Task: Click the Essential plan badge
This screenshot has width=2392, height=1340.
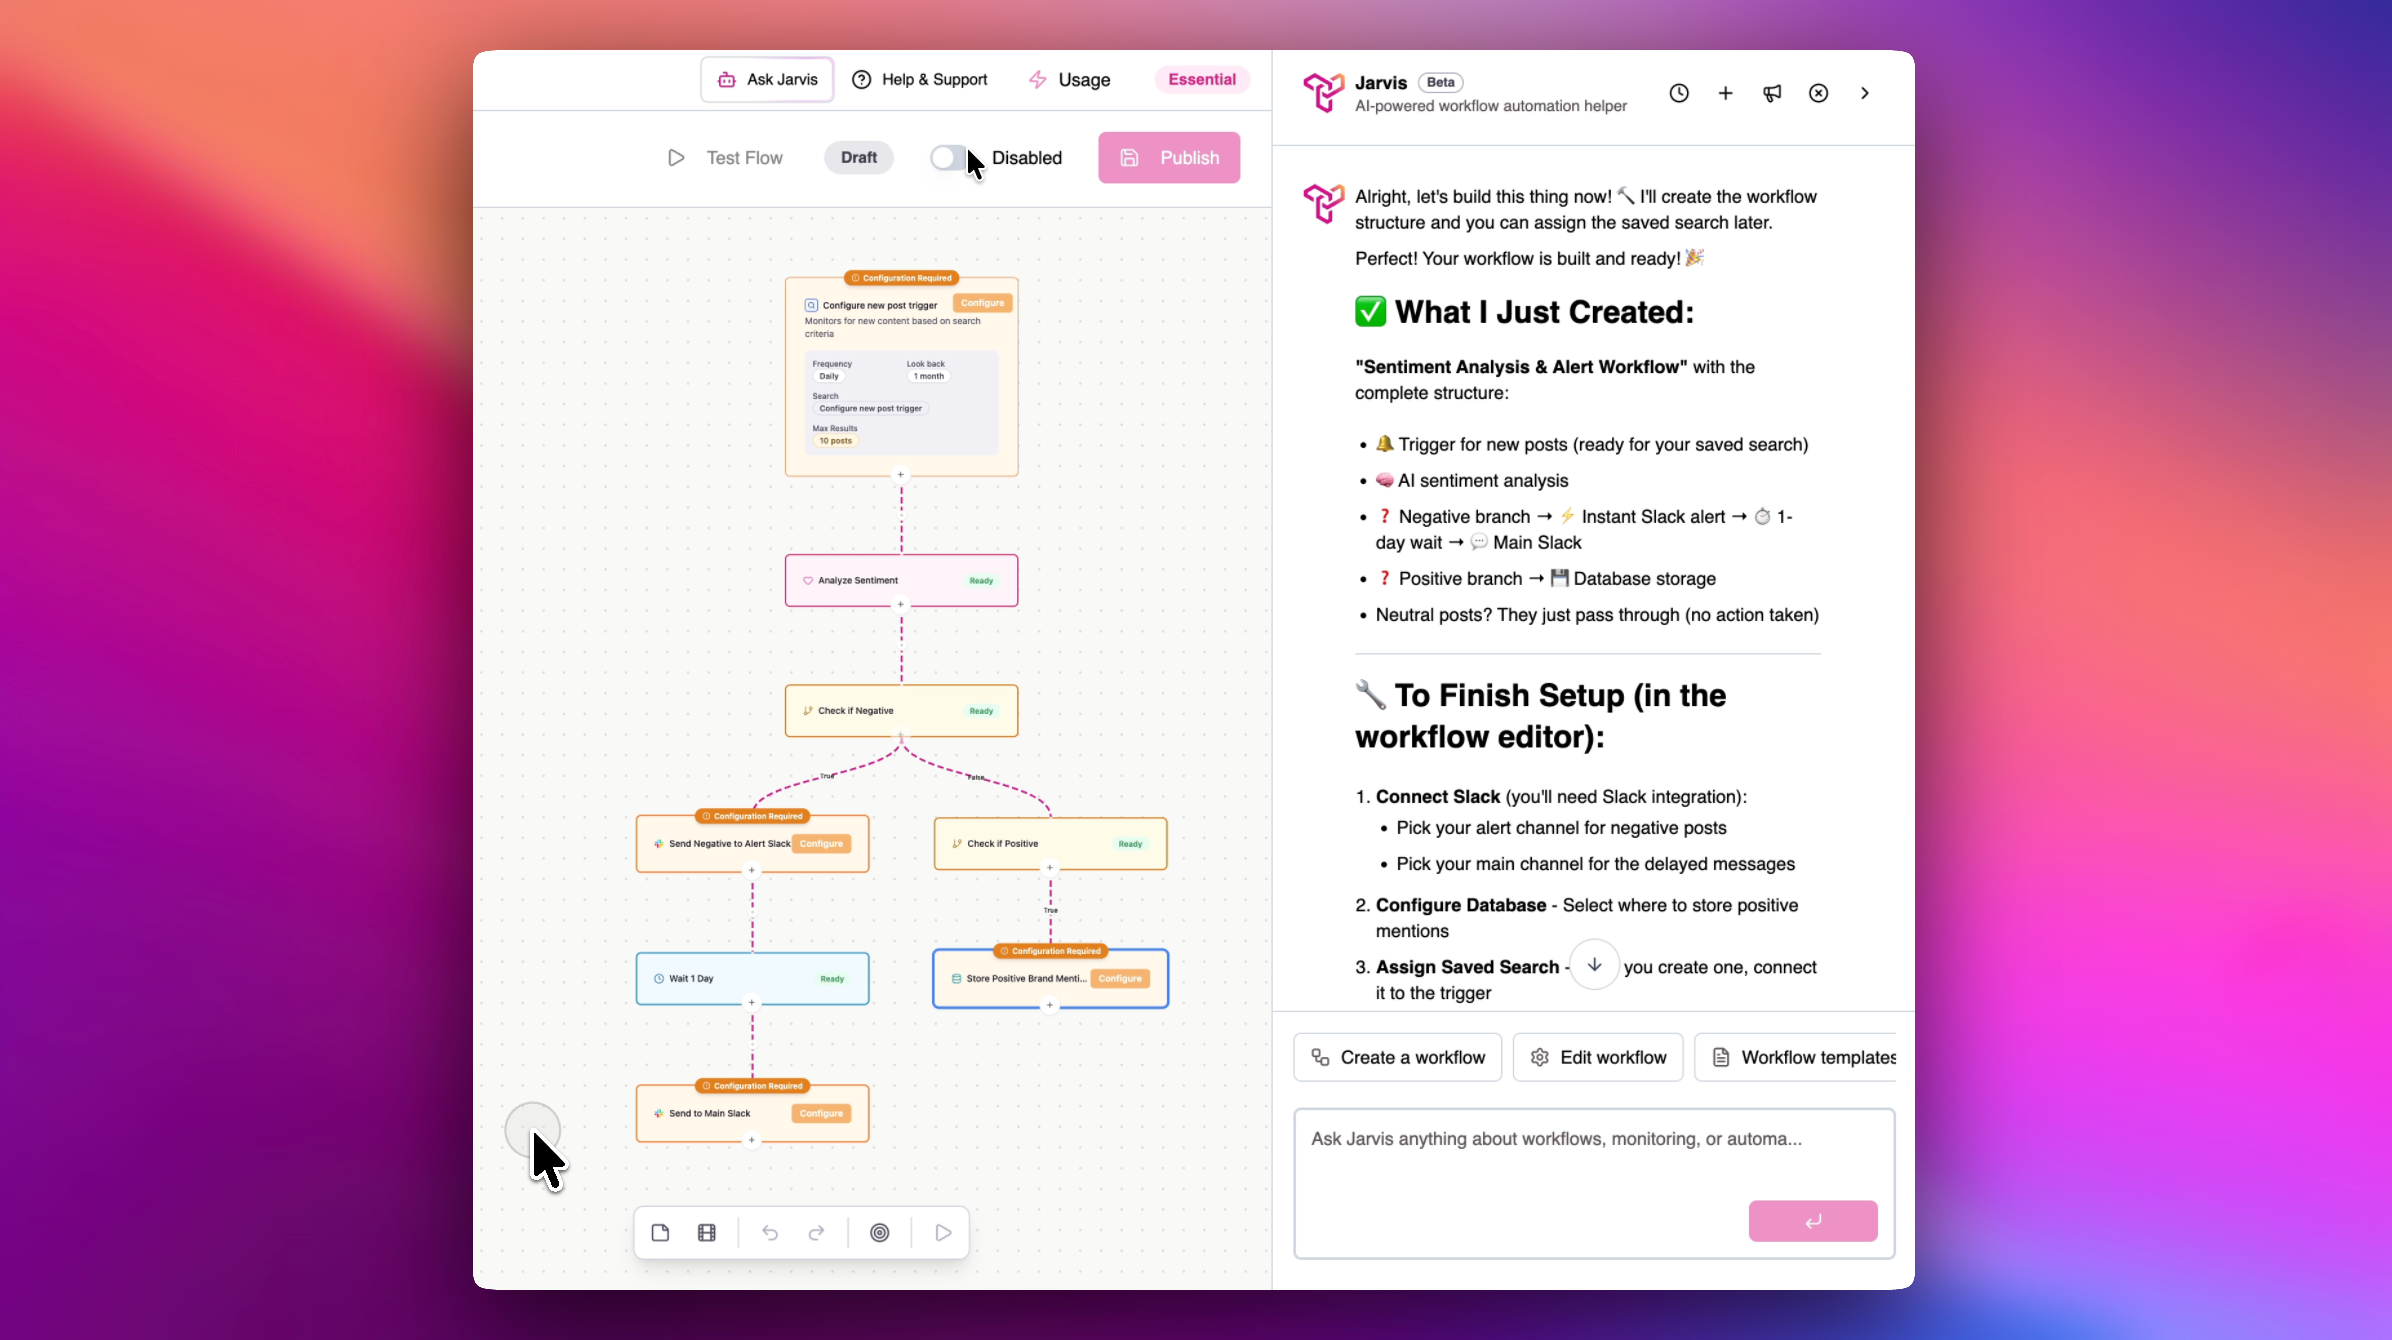Action: pos(1202,80)
